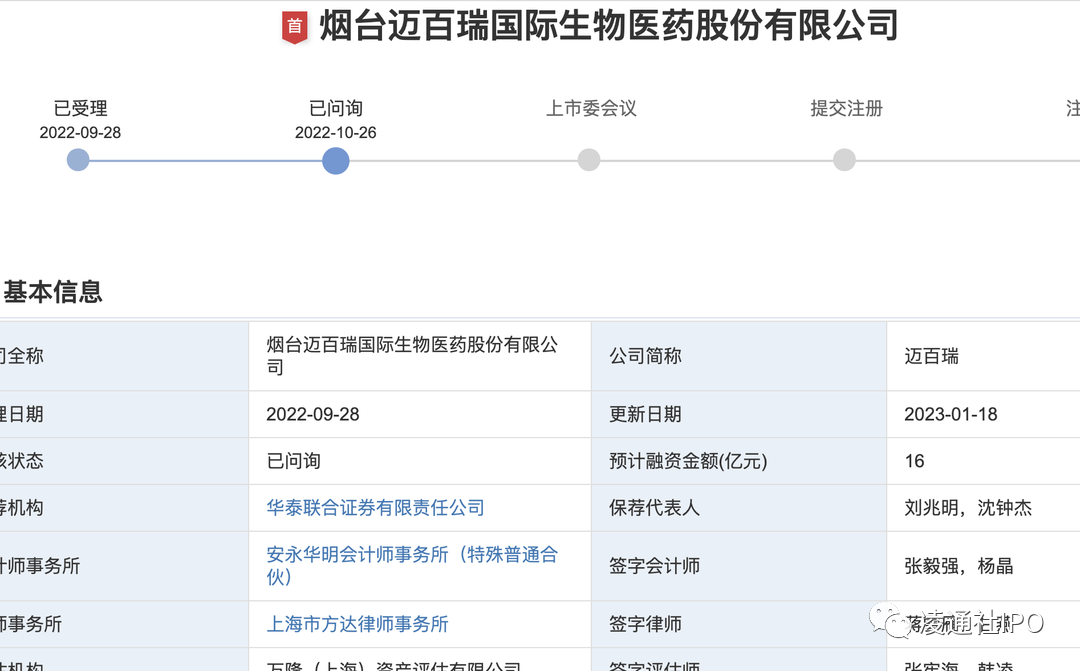
Task: Click the 上市委会议 stage label
Action: 591,108
